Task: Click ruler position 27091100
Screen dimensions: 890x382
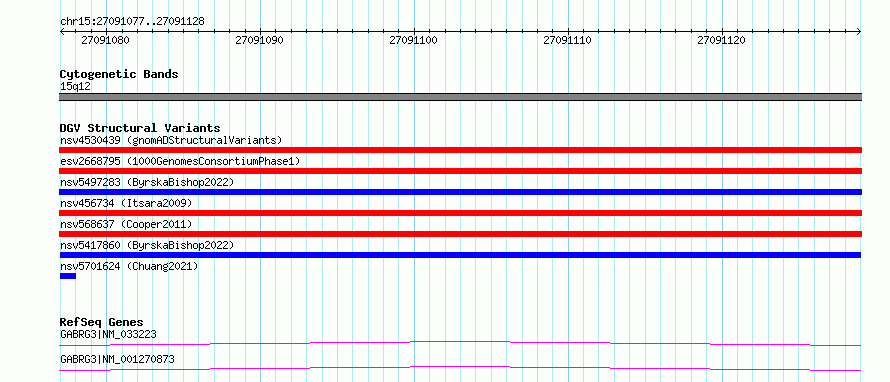Action: click(x=414, y=40)
